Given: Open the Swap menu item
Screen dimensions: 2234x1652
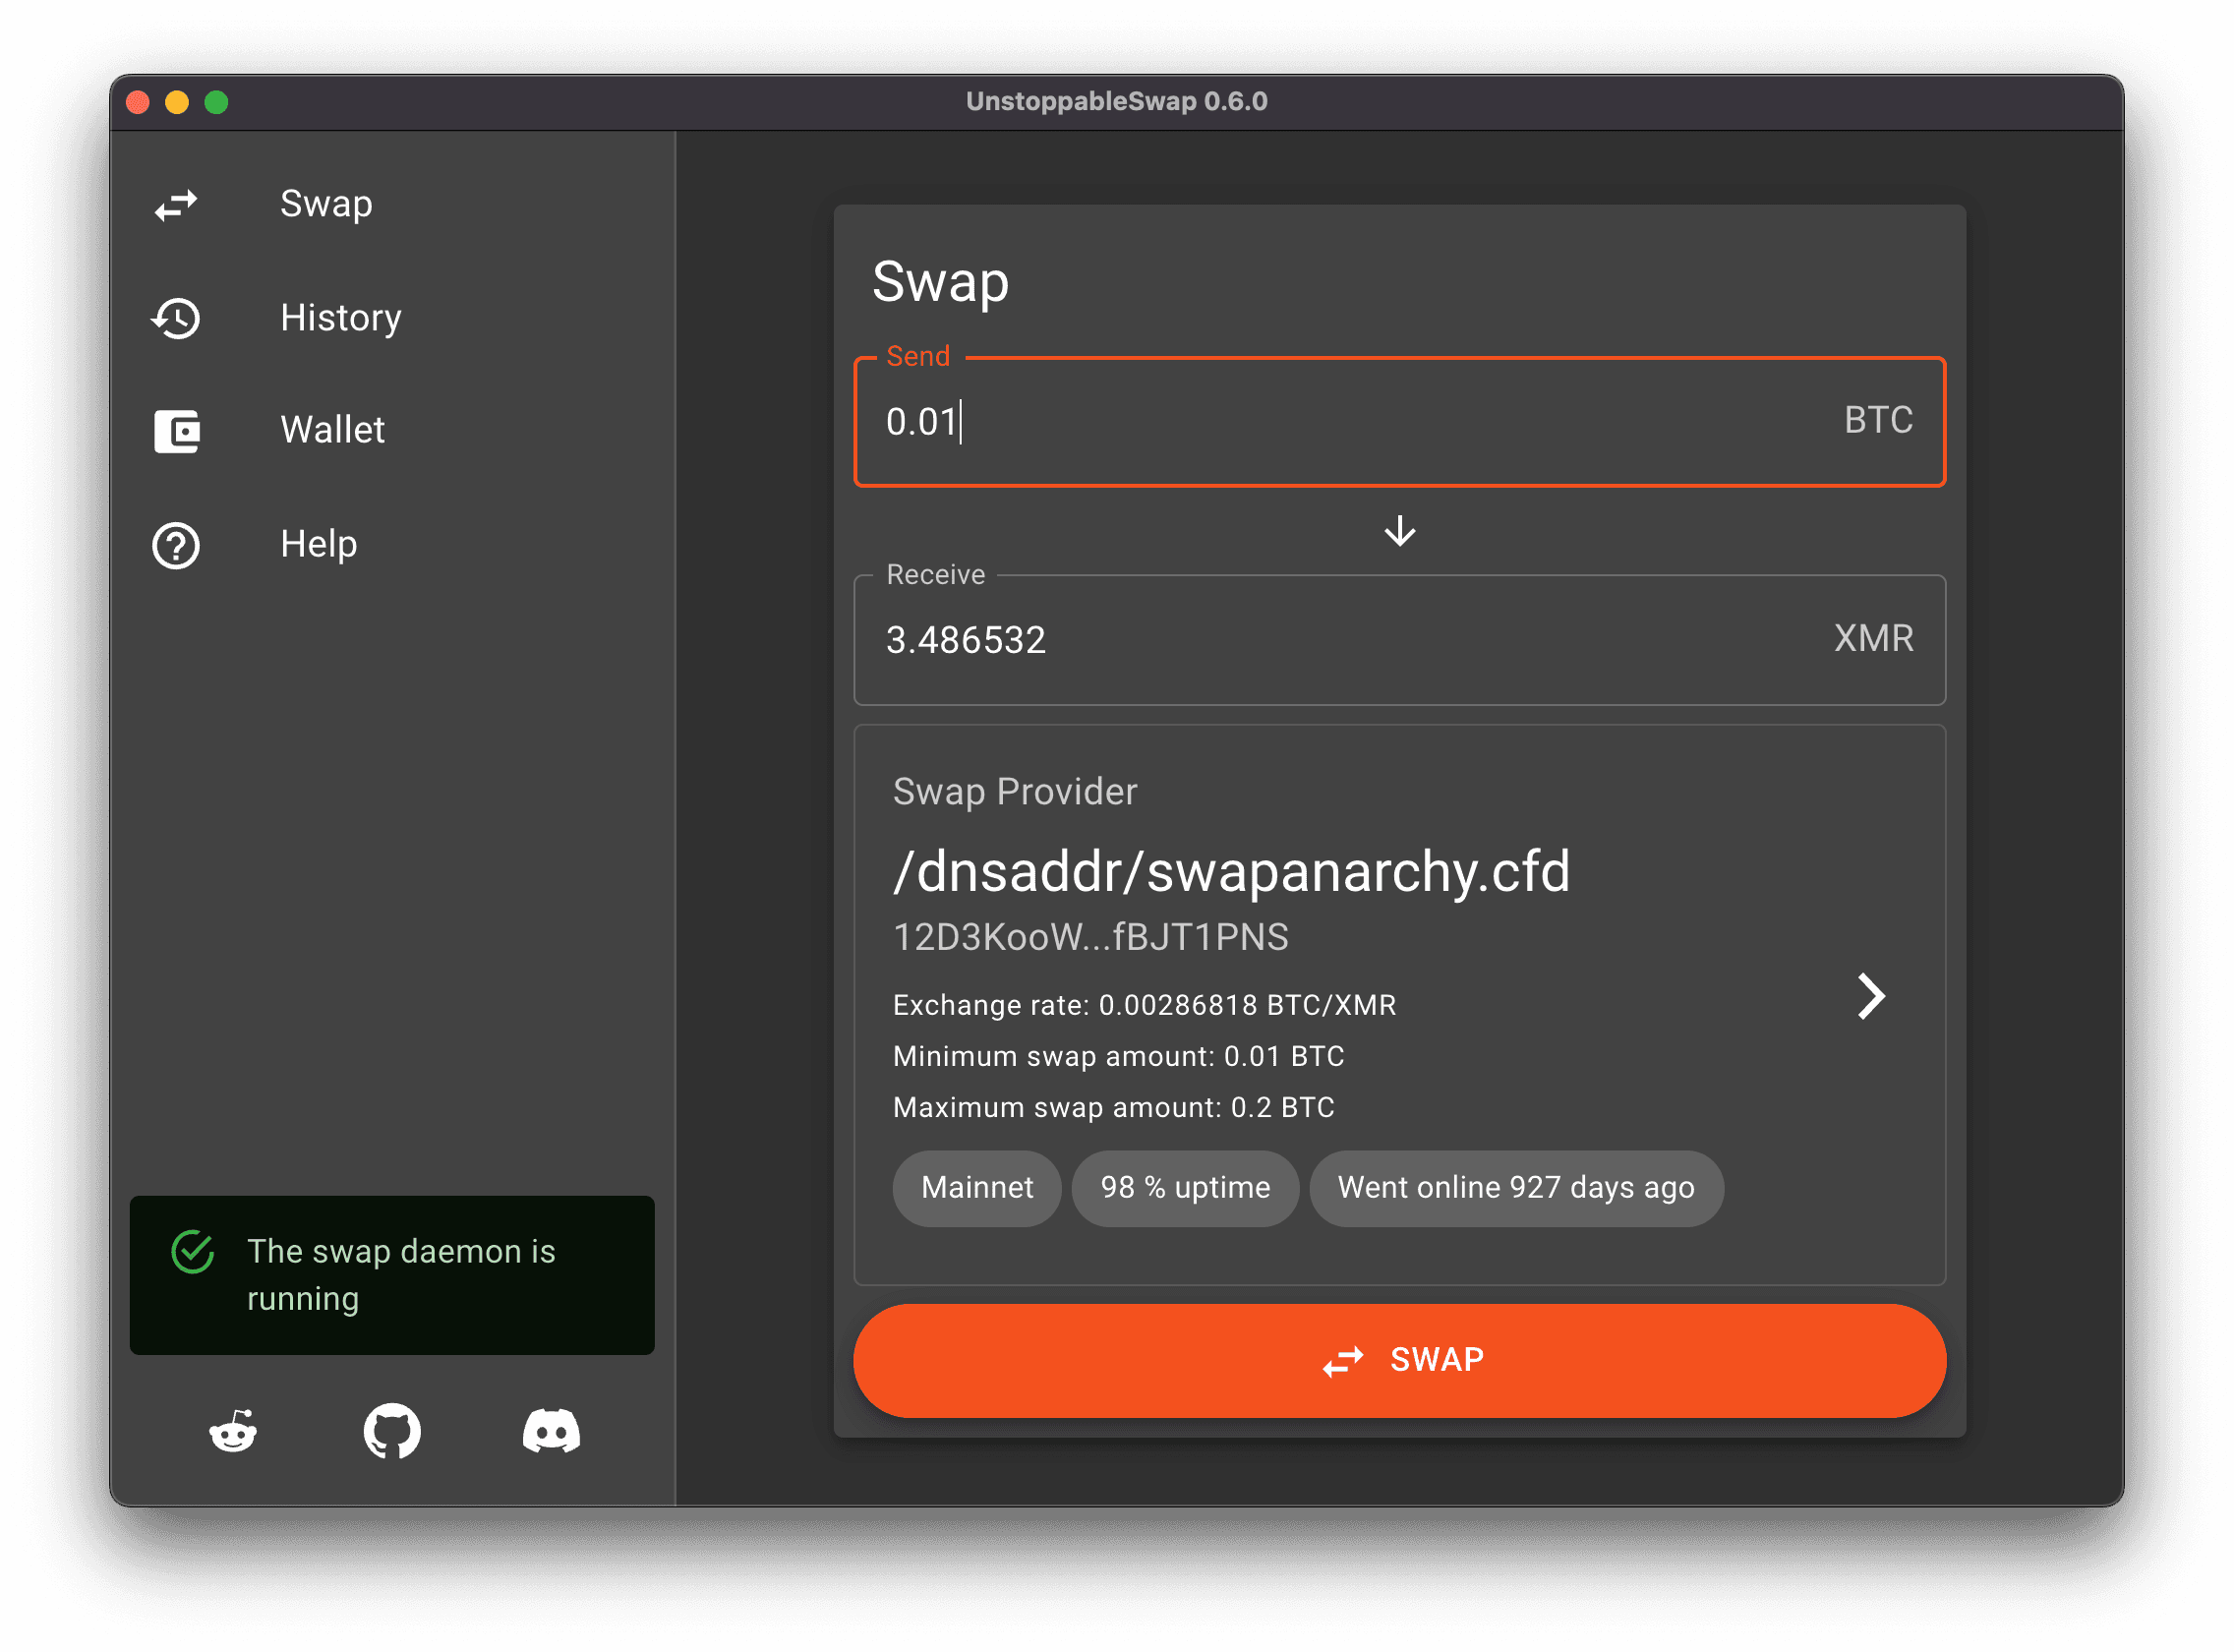Looking at the screenshot, I should pyautogui.click(x=392, y=204).
